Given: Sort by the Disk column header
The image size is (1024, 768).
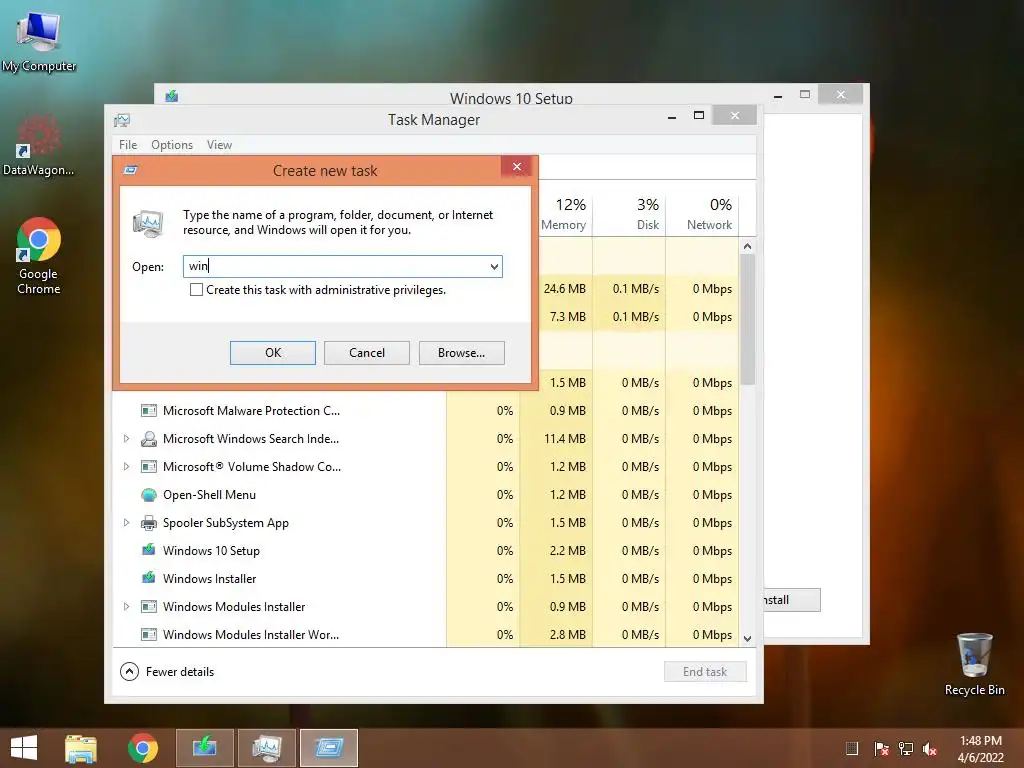Looking at the screenshot, I should pyautogui.click(x=629, y=214).
